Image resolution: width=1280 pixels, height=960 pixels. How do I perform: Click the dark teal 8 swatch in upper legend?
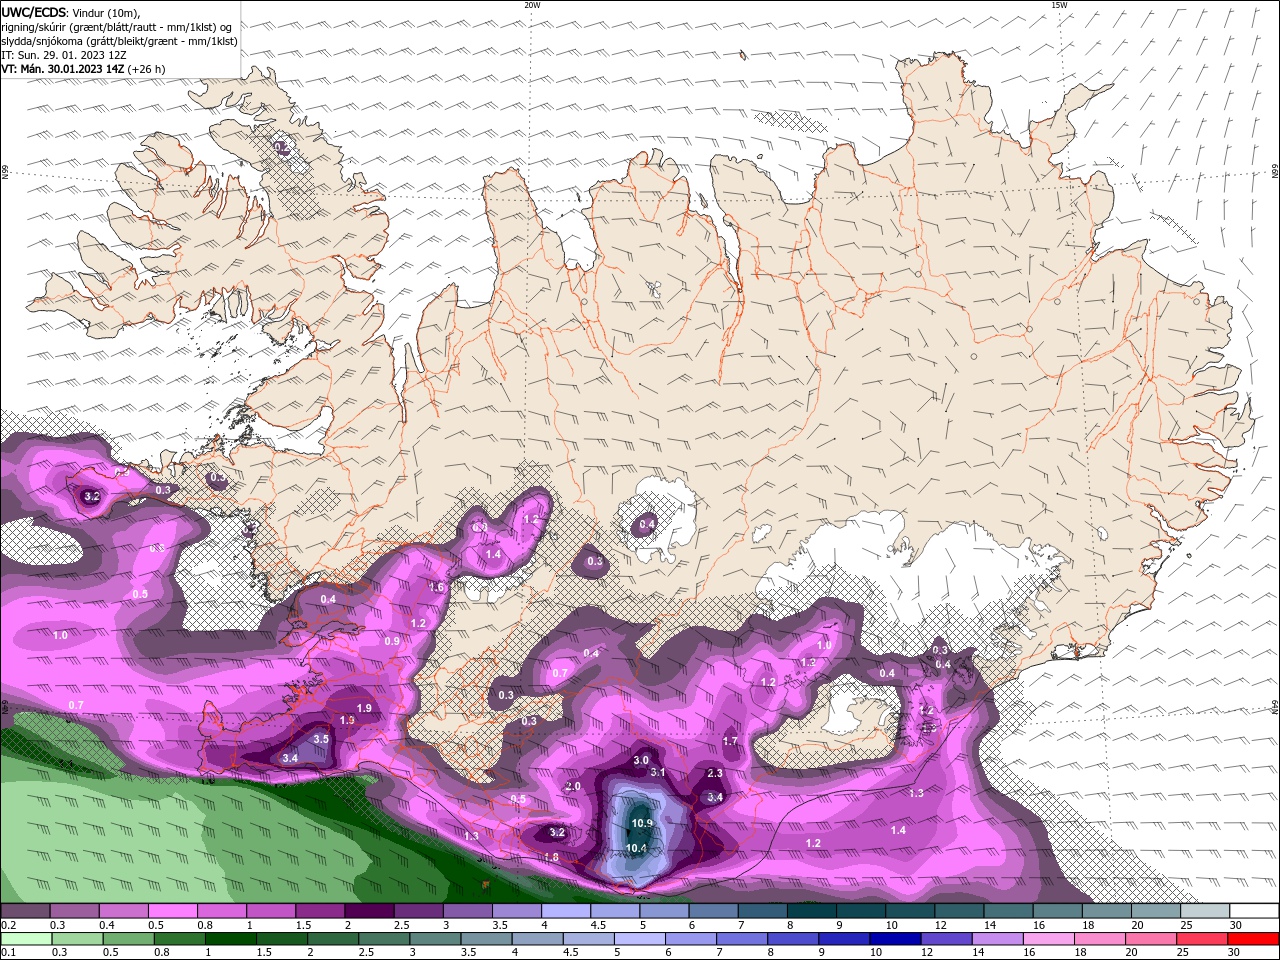click(x=812, y=911)
